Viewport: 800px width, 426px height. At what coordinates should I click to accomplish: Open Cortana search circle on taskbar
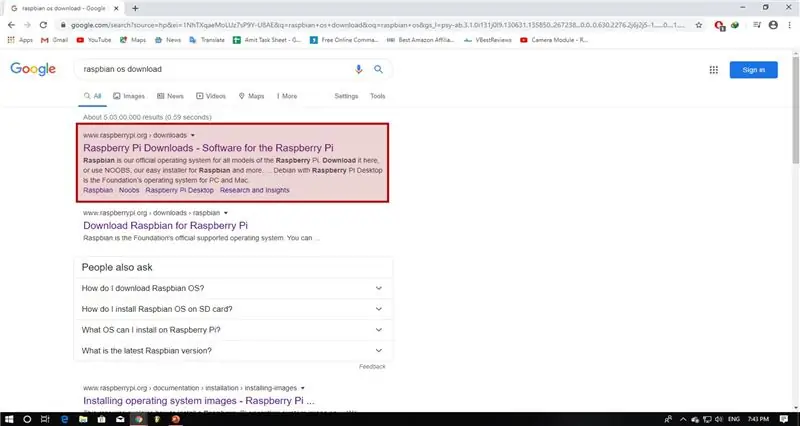pos(27,419)
